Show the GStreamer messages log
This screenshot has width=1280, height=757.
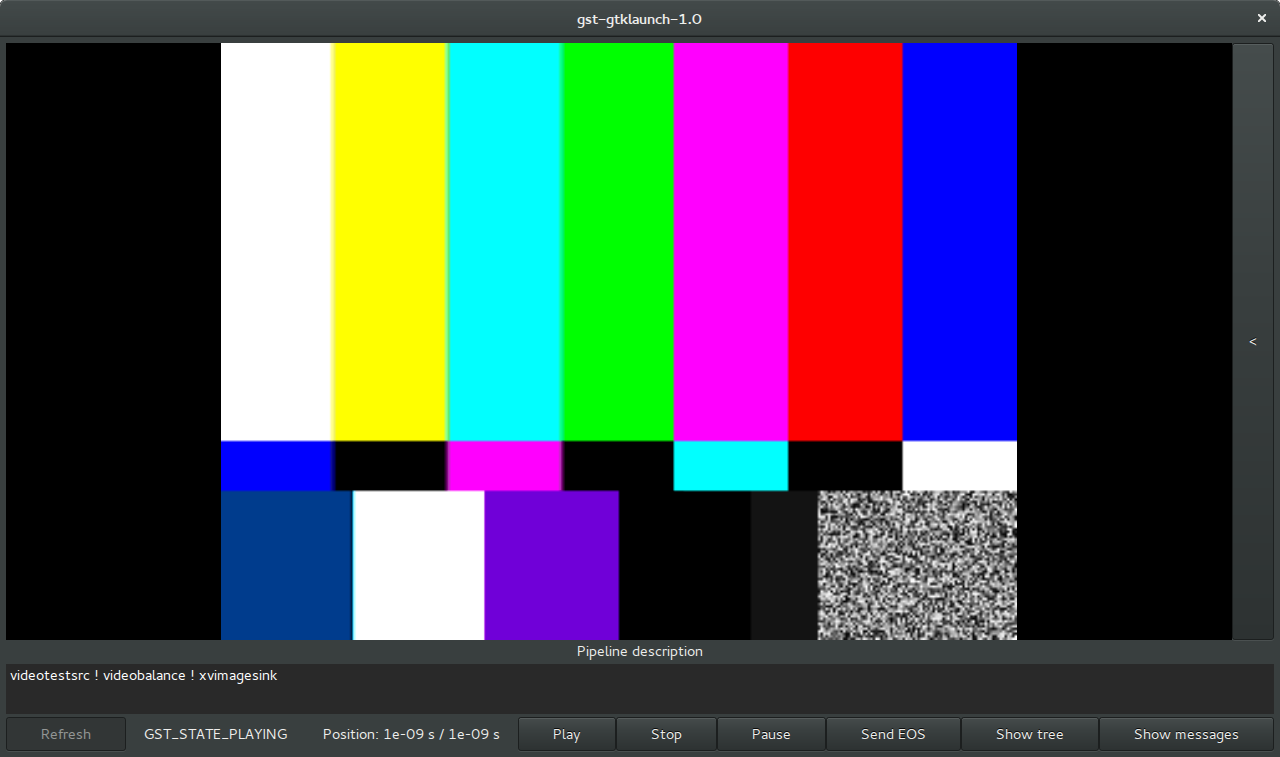coord(1186,733)
